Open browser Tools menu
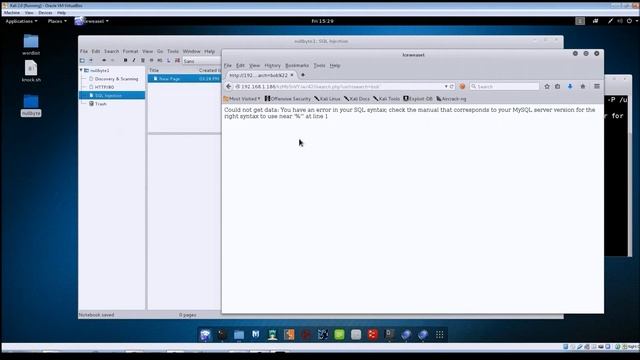Image resolution: width=640 pixels, height=360 pixels. click(x=319, y=66)
